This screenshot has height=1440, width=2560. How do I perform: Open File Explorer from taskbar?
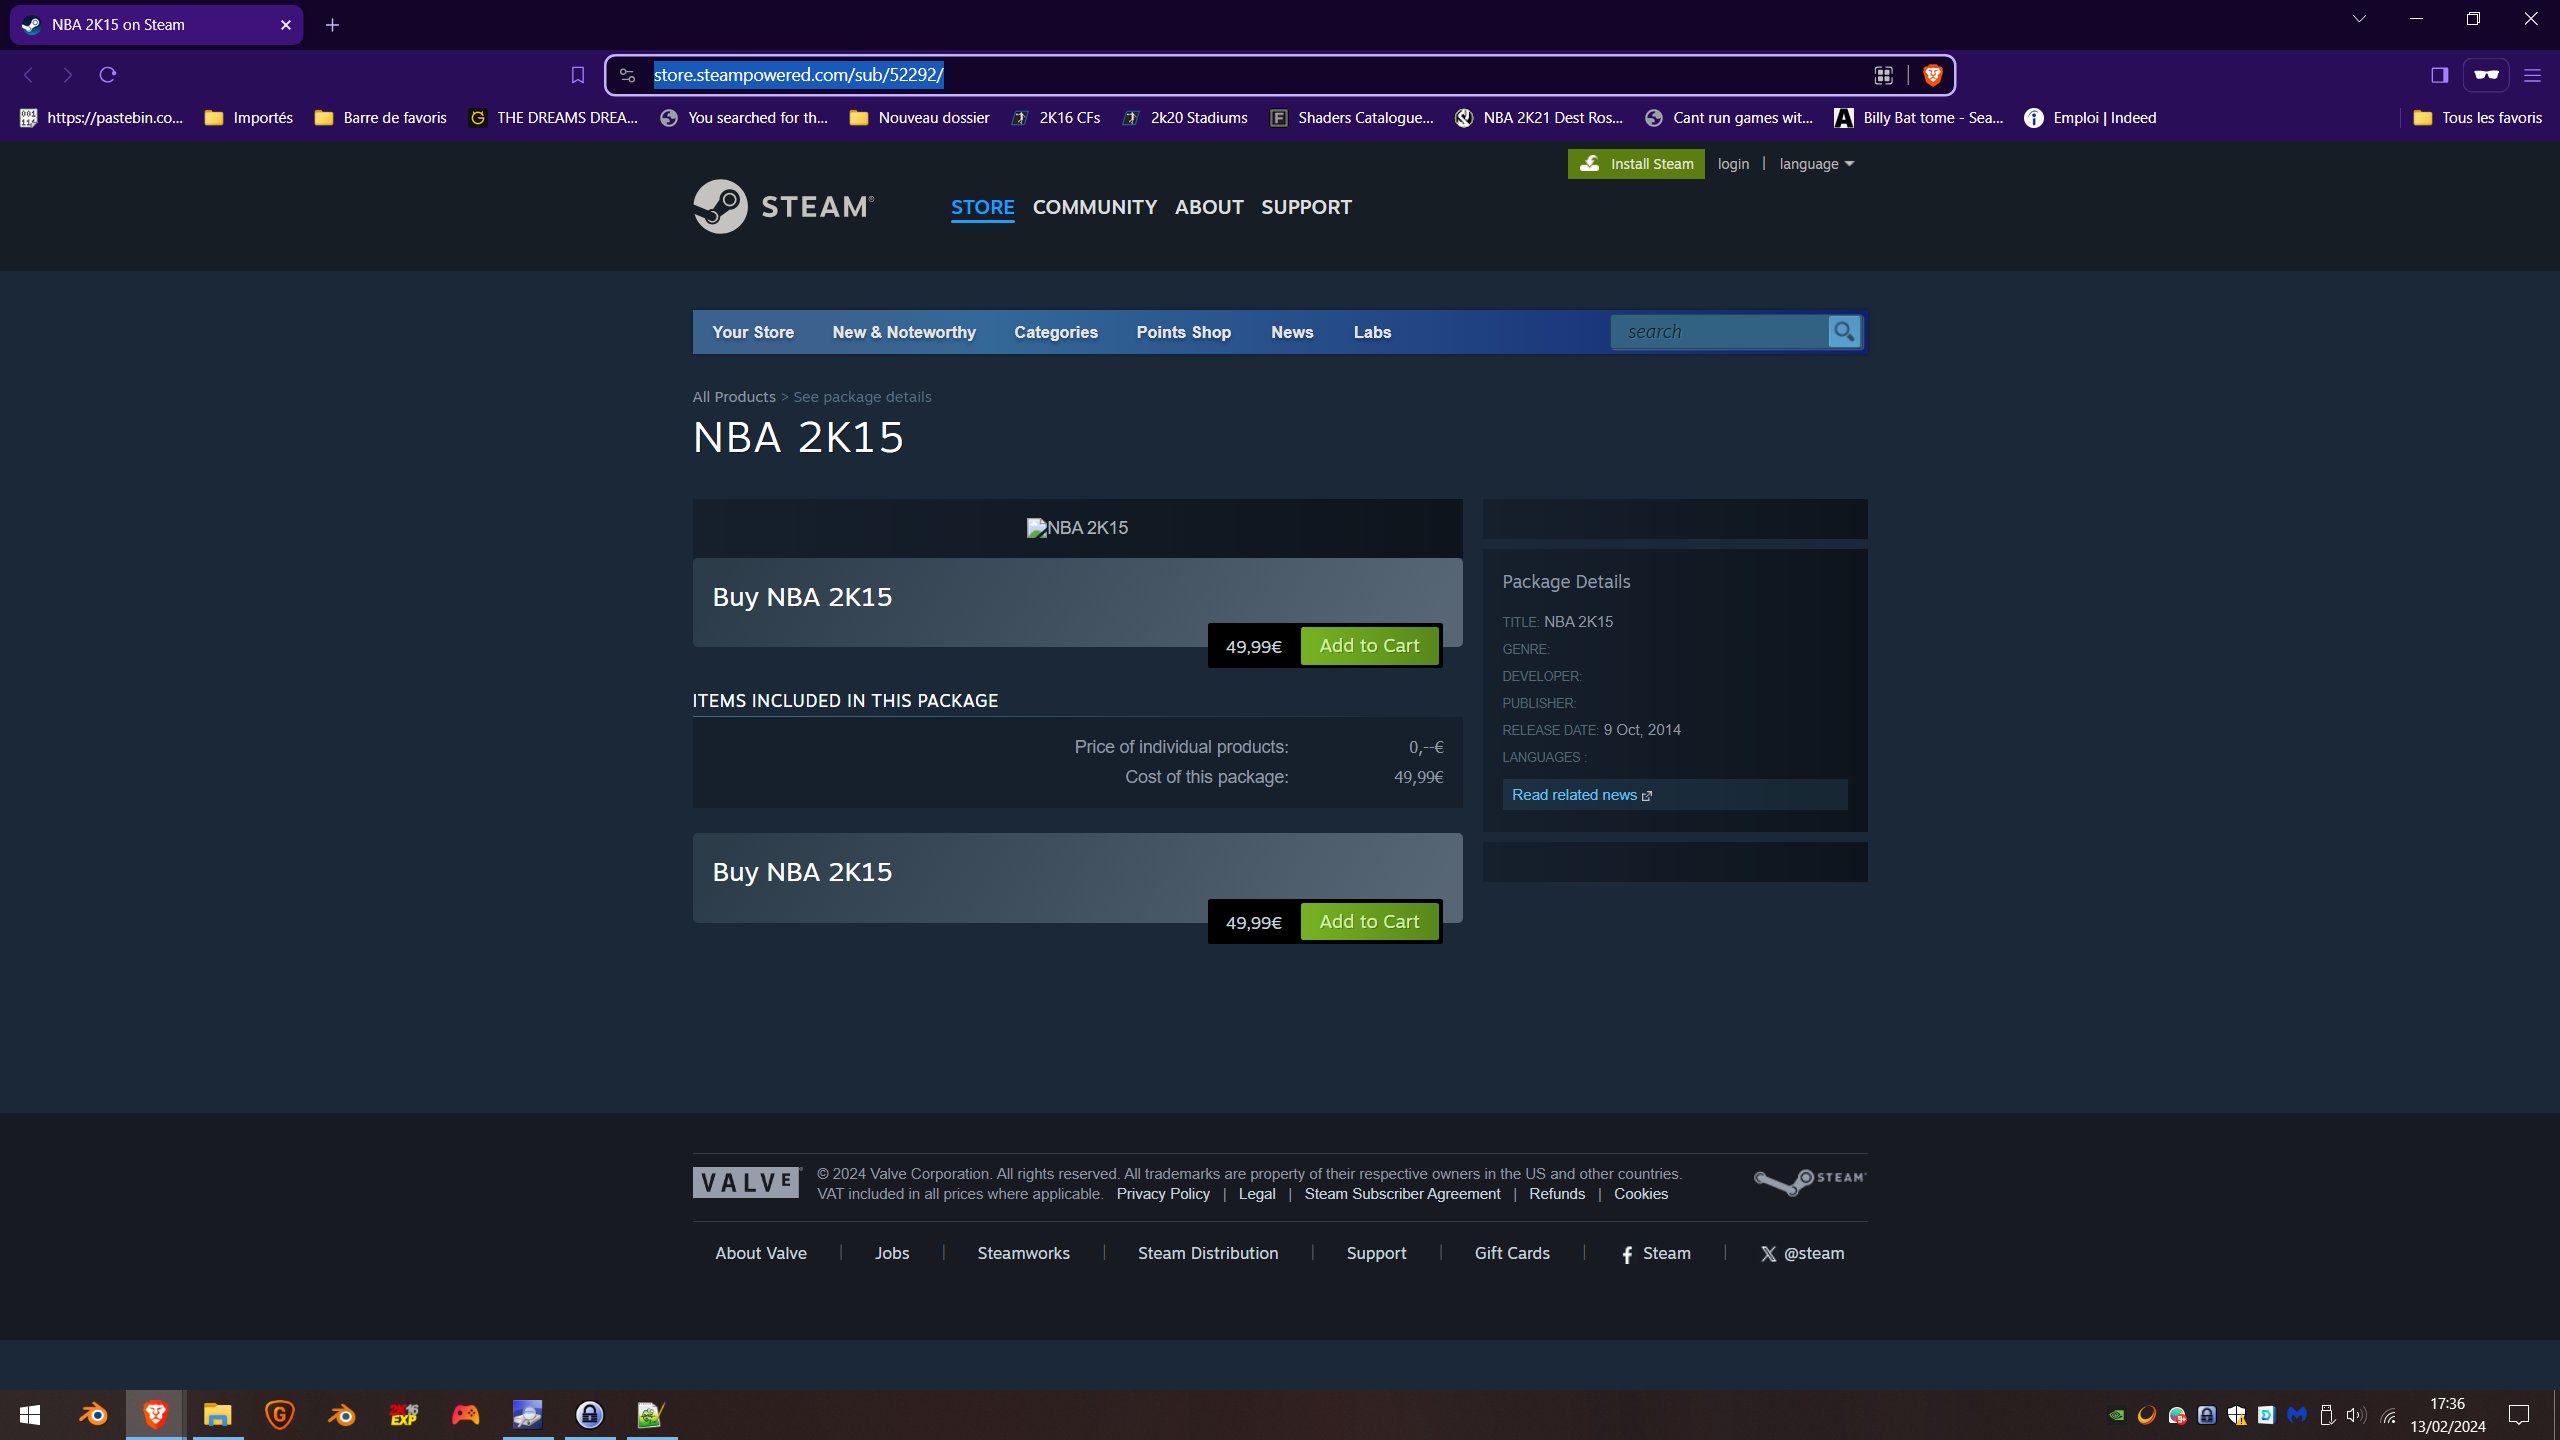217,1415
